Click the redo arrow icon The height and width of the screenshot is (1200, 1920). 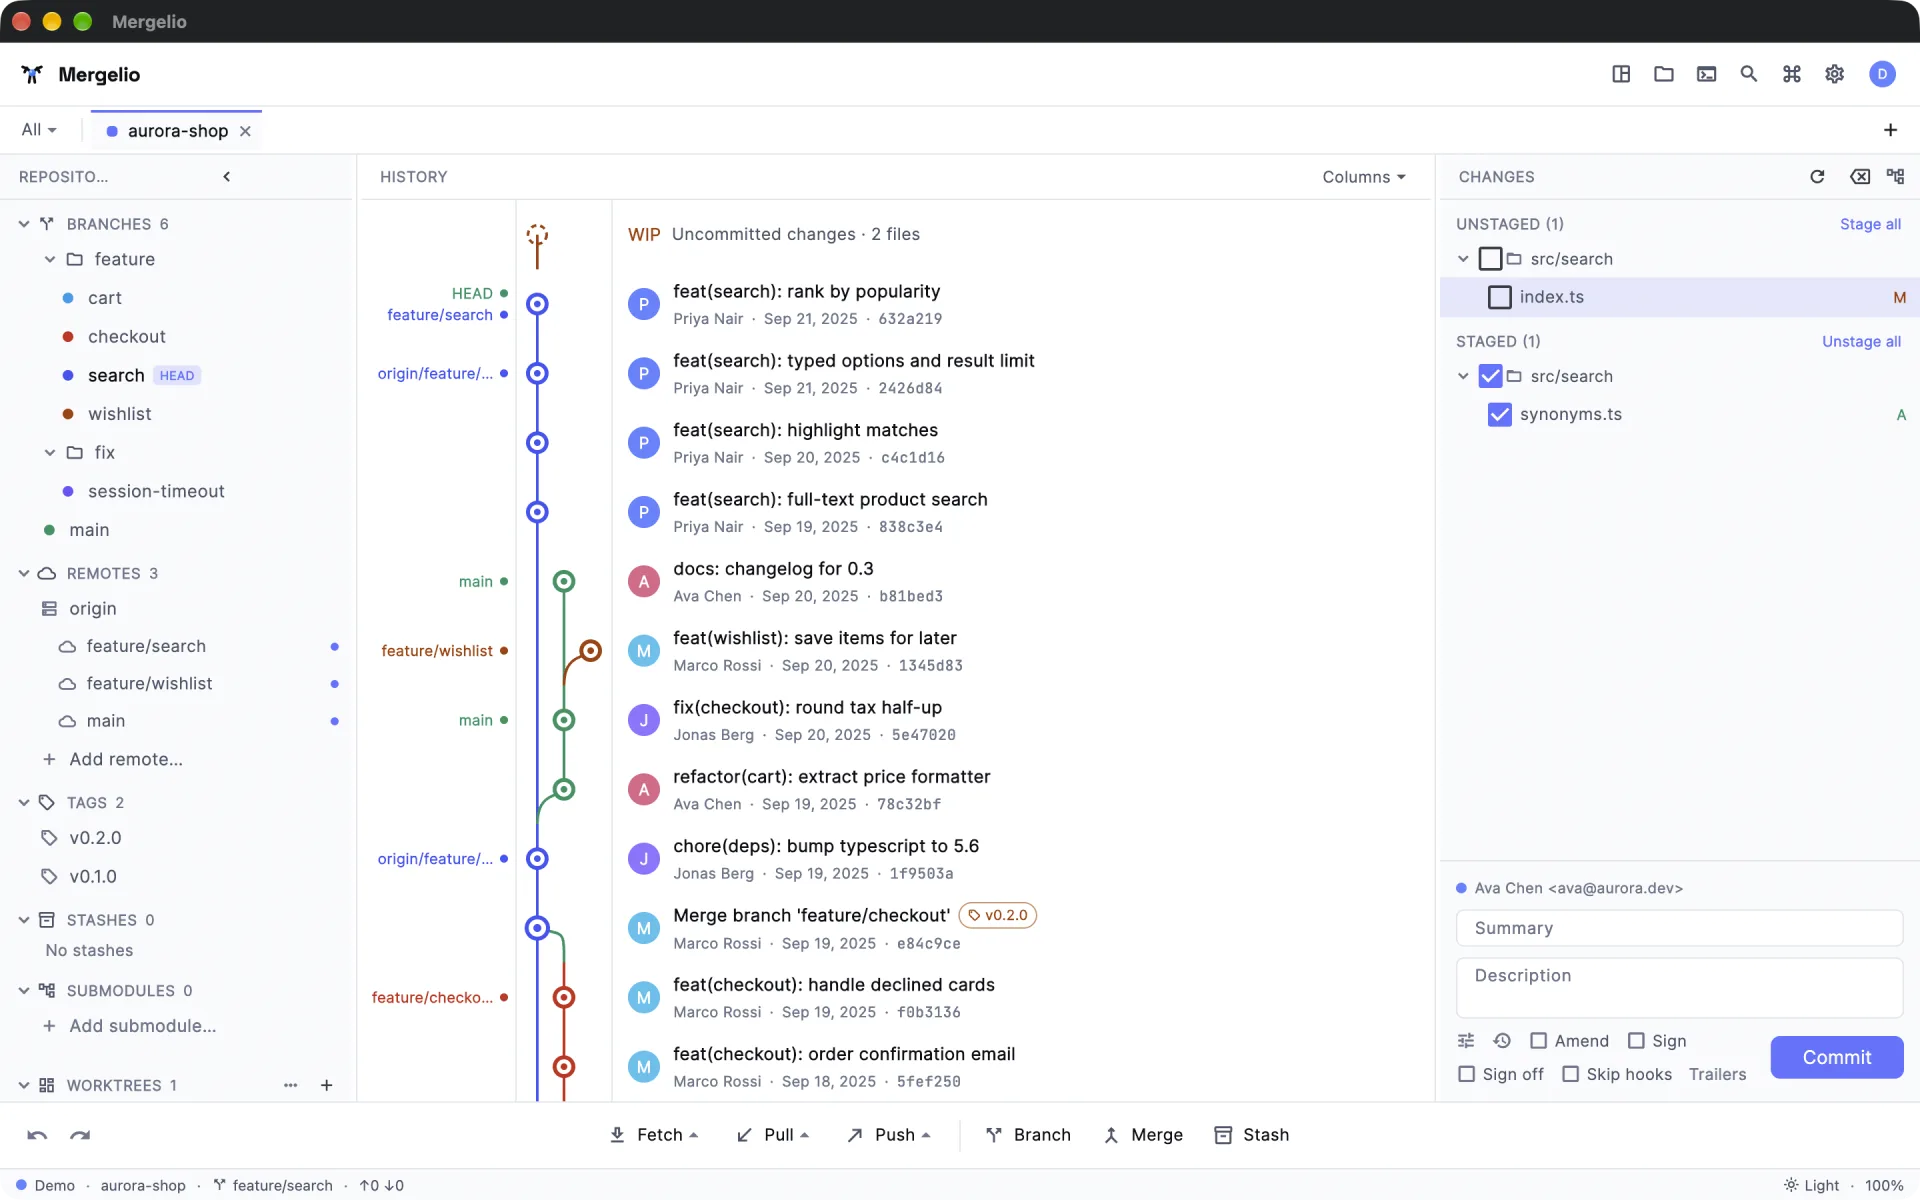(80, 1135)
